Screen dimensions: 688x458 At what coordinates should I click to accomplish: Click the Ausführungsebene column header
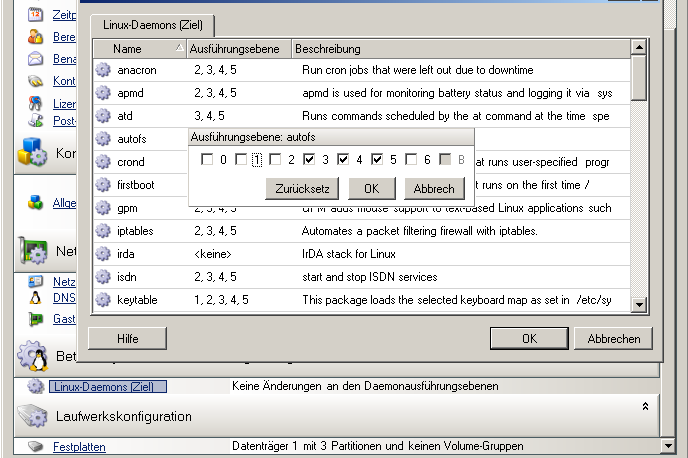239,49
